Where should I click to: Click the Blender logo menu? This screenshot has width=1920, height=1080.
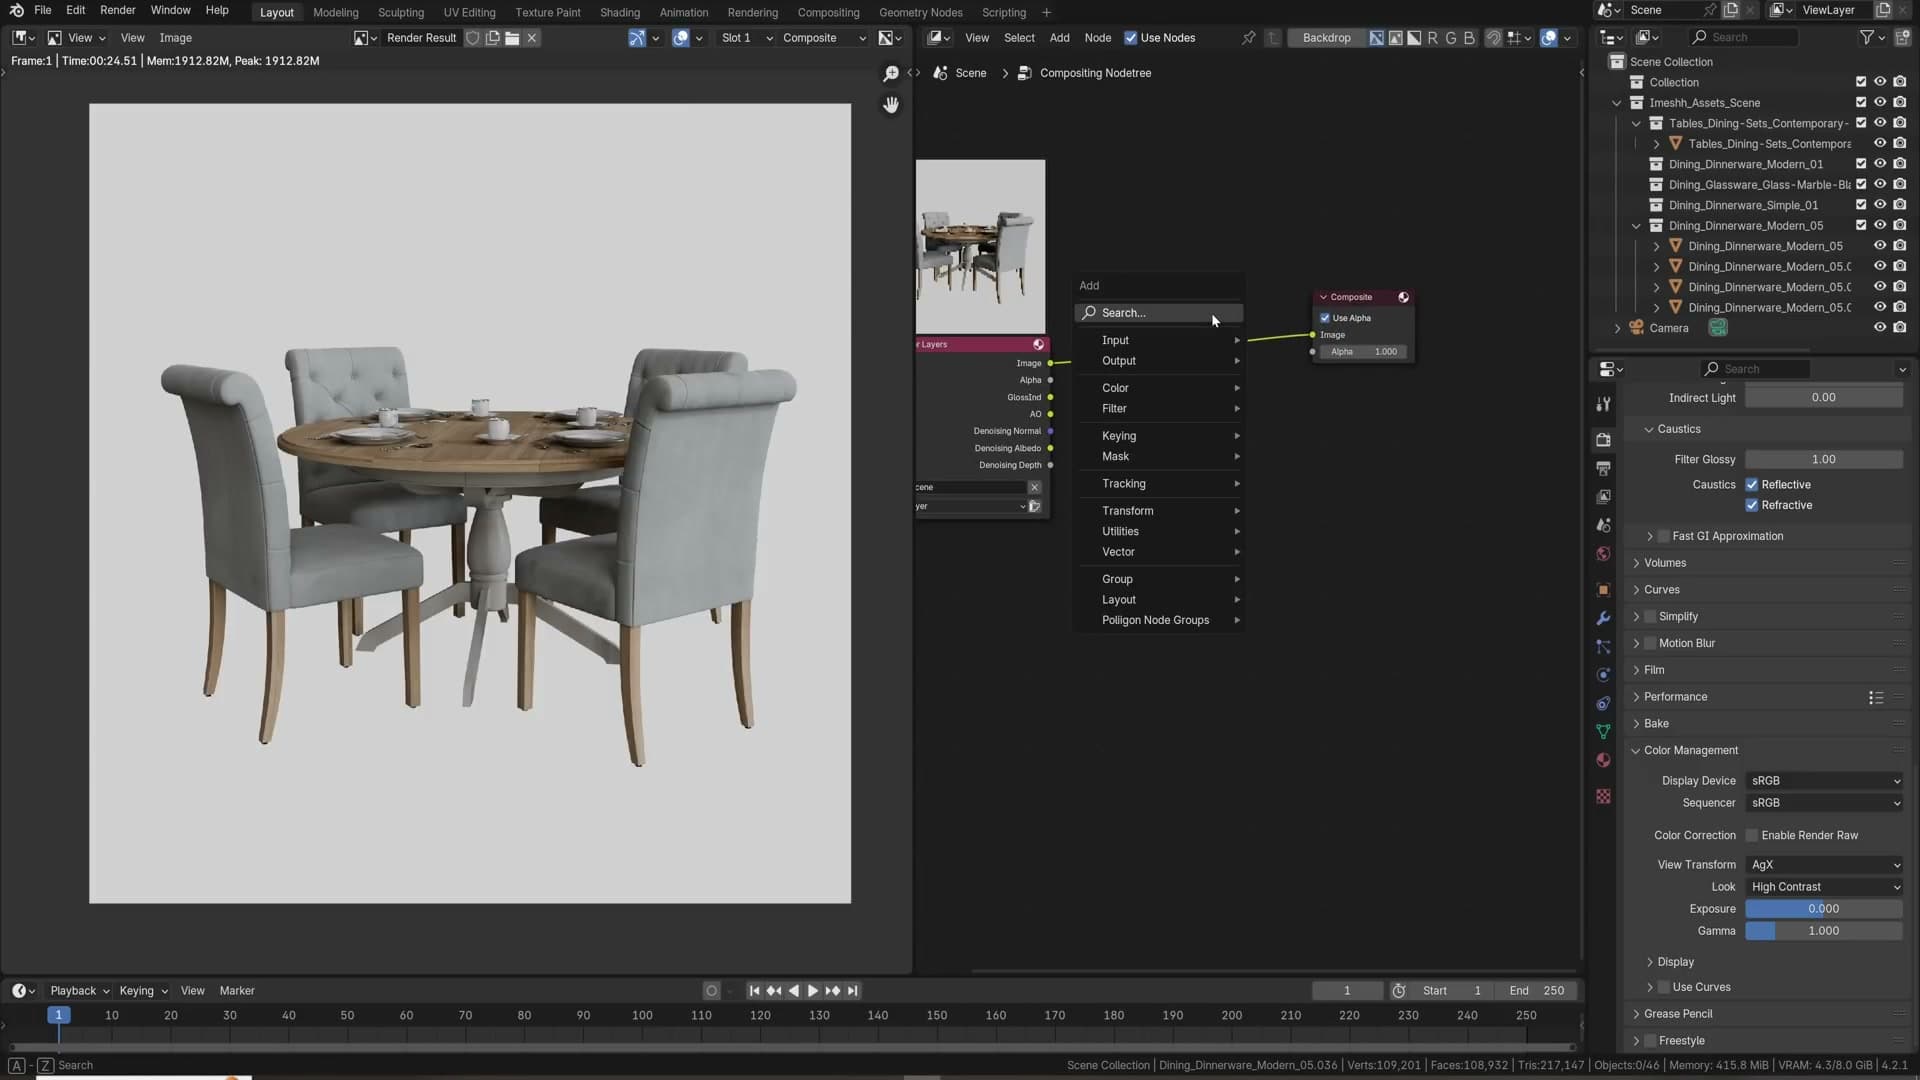(16, 10)
